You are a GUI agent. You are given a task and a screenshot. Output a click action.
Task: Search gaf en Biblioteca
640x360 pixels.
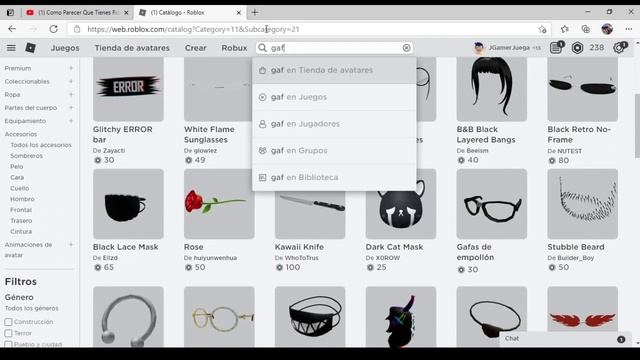tap(334, 178)
